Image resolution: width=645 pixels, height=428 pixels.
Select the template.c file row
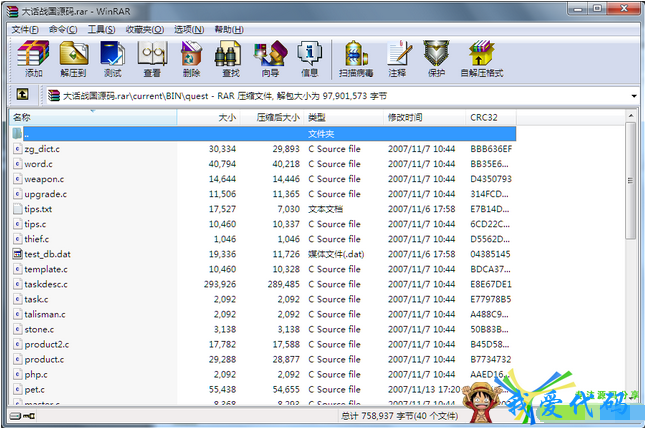263,269
